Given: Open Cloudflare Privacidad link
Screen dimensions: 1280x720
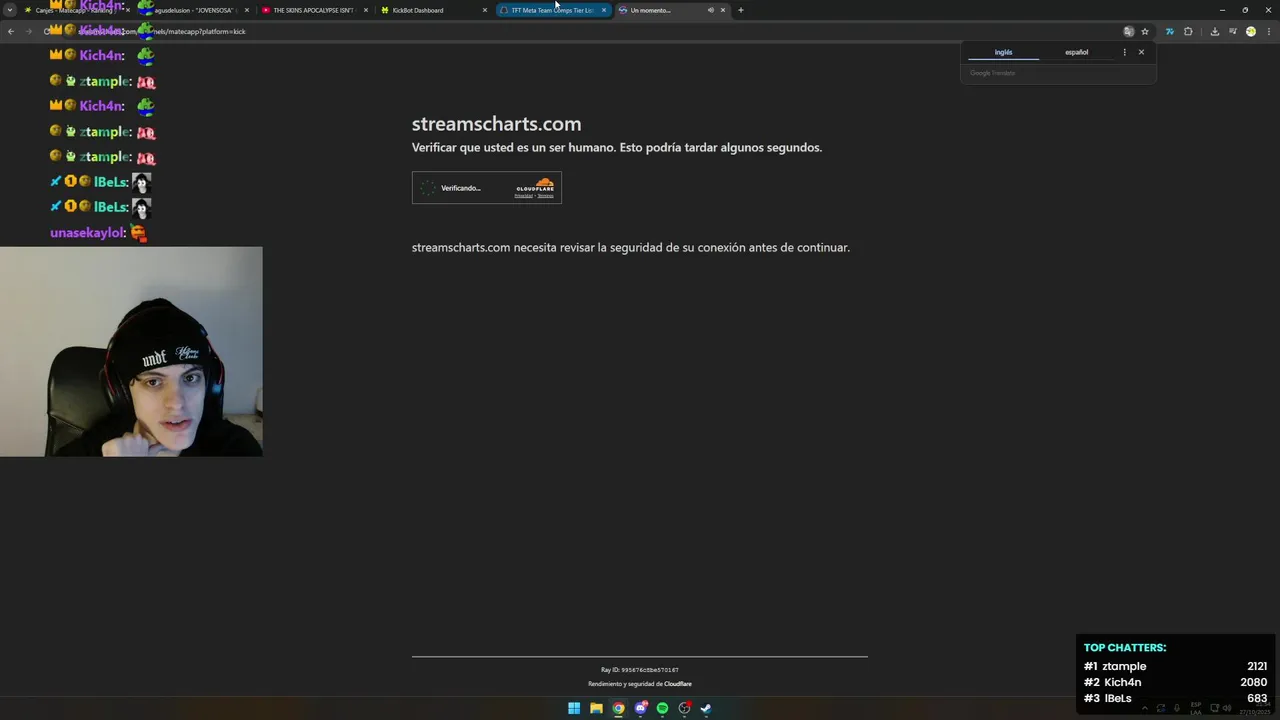Looking at the screenshot, I should pos(523,196).
